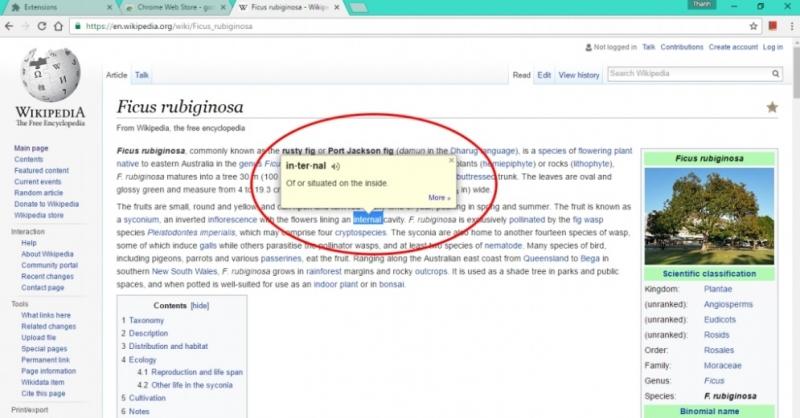The width and height of the screenshot is (800, 418).
Task: Open Chrome's three-dot menu
Action: (x=792, y=26)
